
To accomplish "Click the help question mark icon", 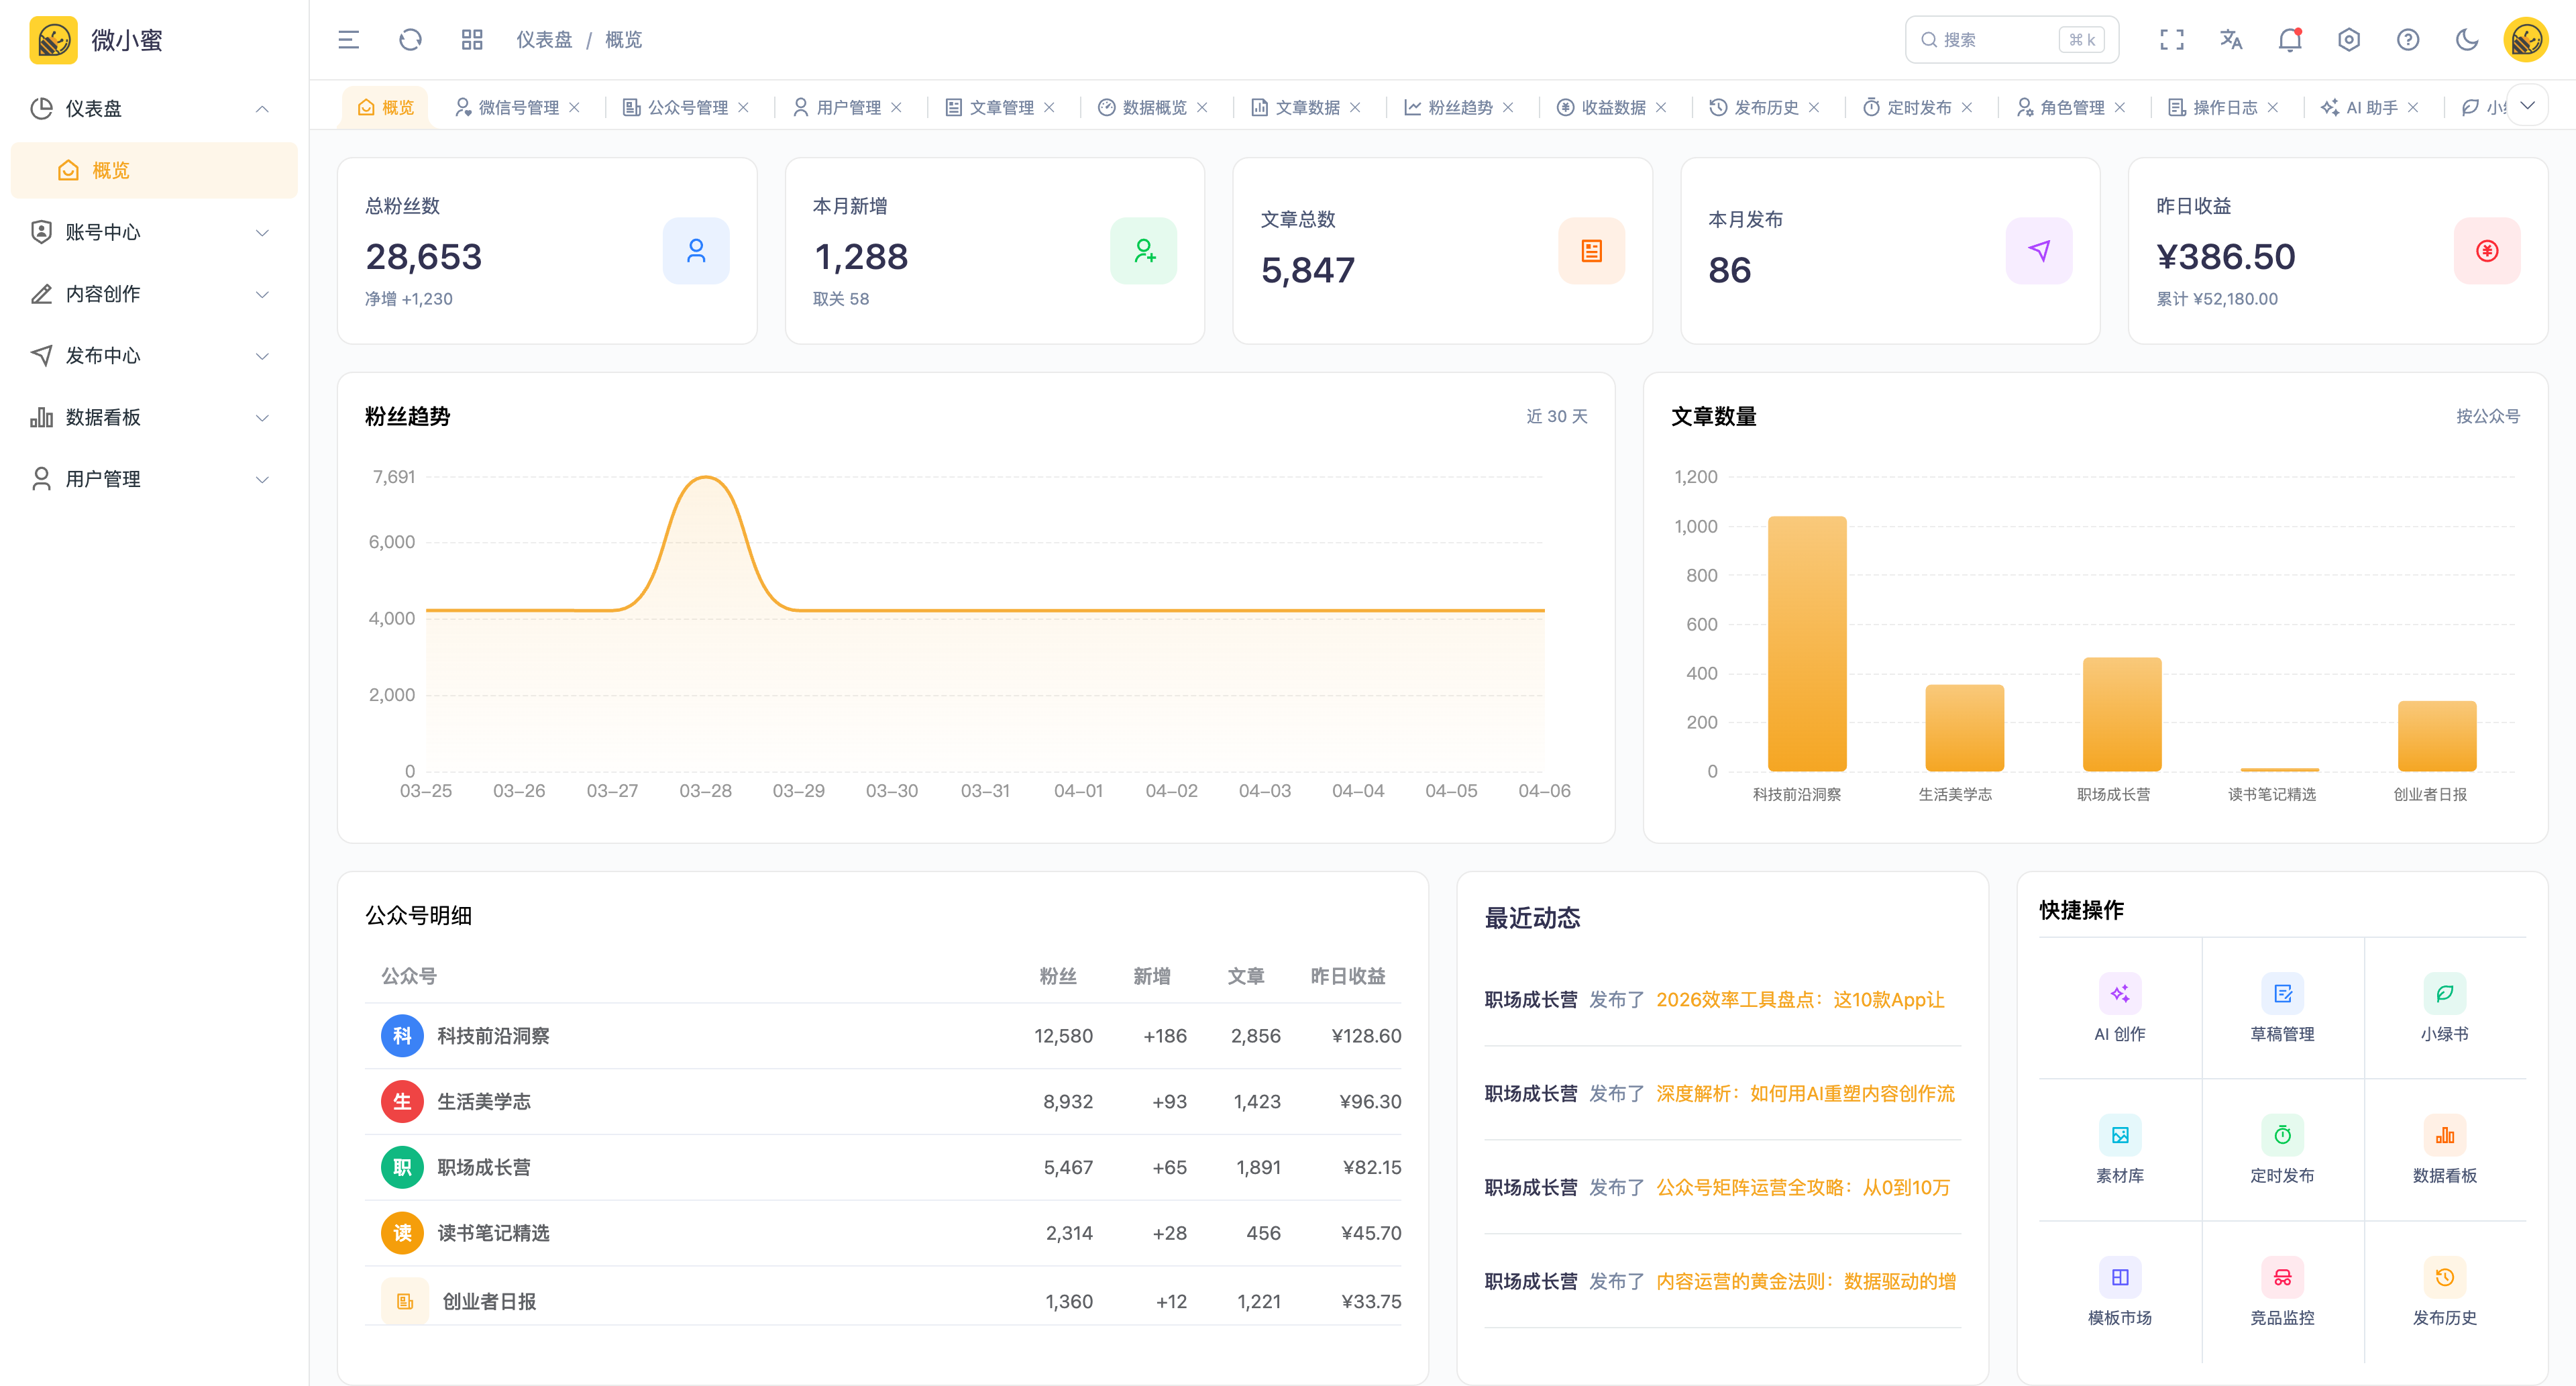I will 2407,40.
